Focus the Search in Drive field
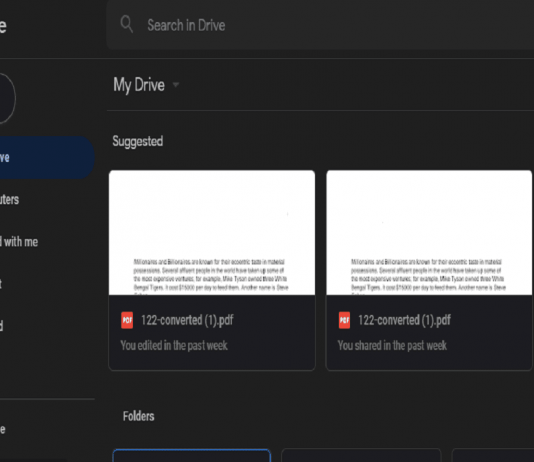The image size is (534, 462). [x=320, y=25]
